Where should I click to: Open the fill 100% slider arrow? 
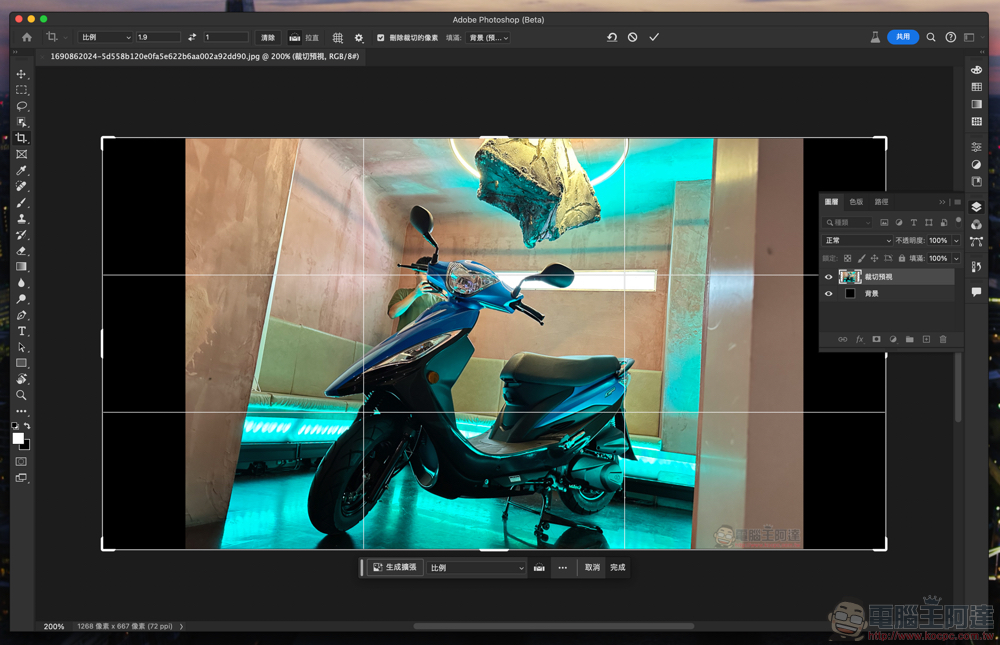click(956, 258)
